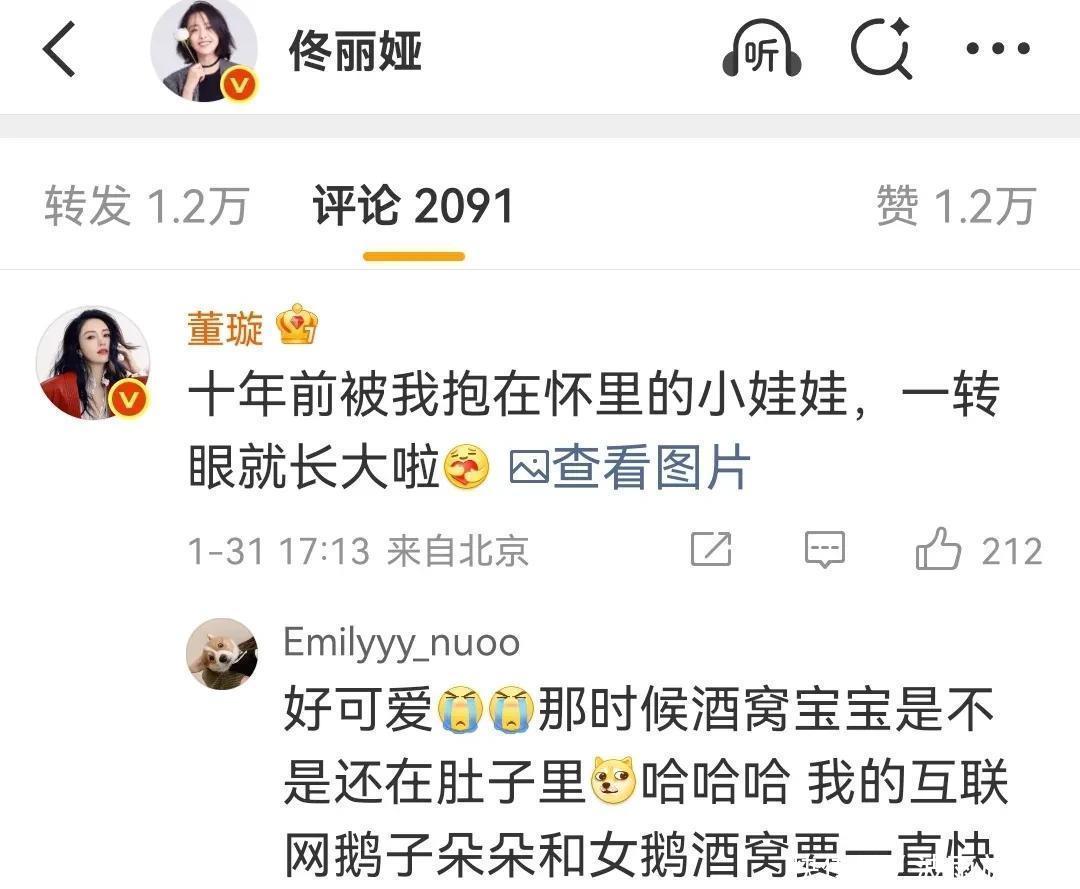This screenshot has height=889, width=1080.
Task: Select the 评论 2091 tab
Action: (414, 205)
